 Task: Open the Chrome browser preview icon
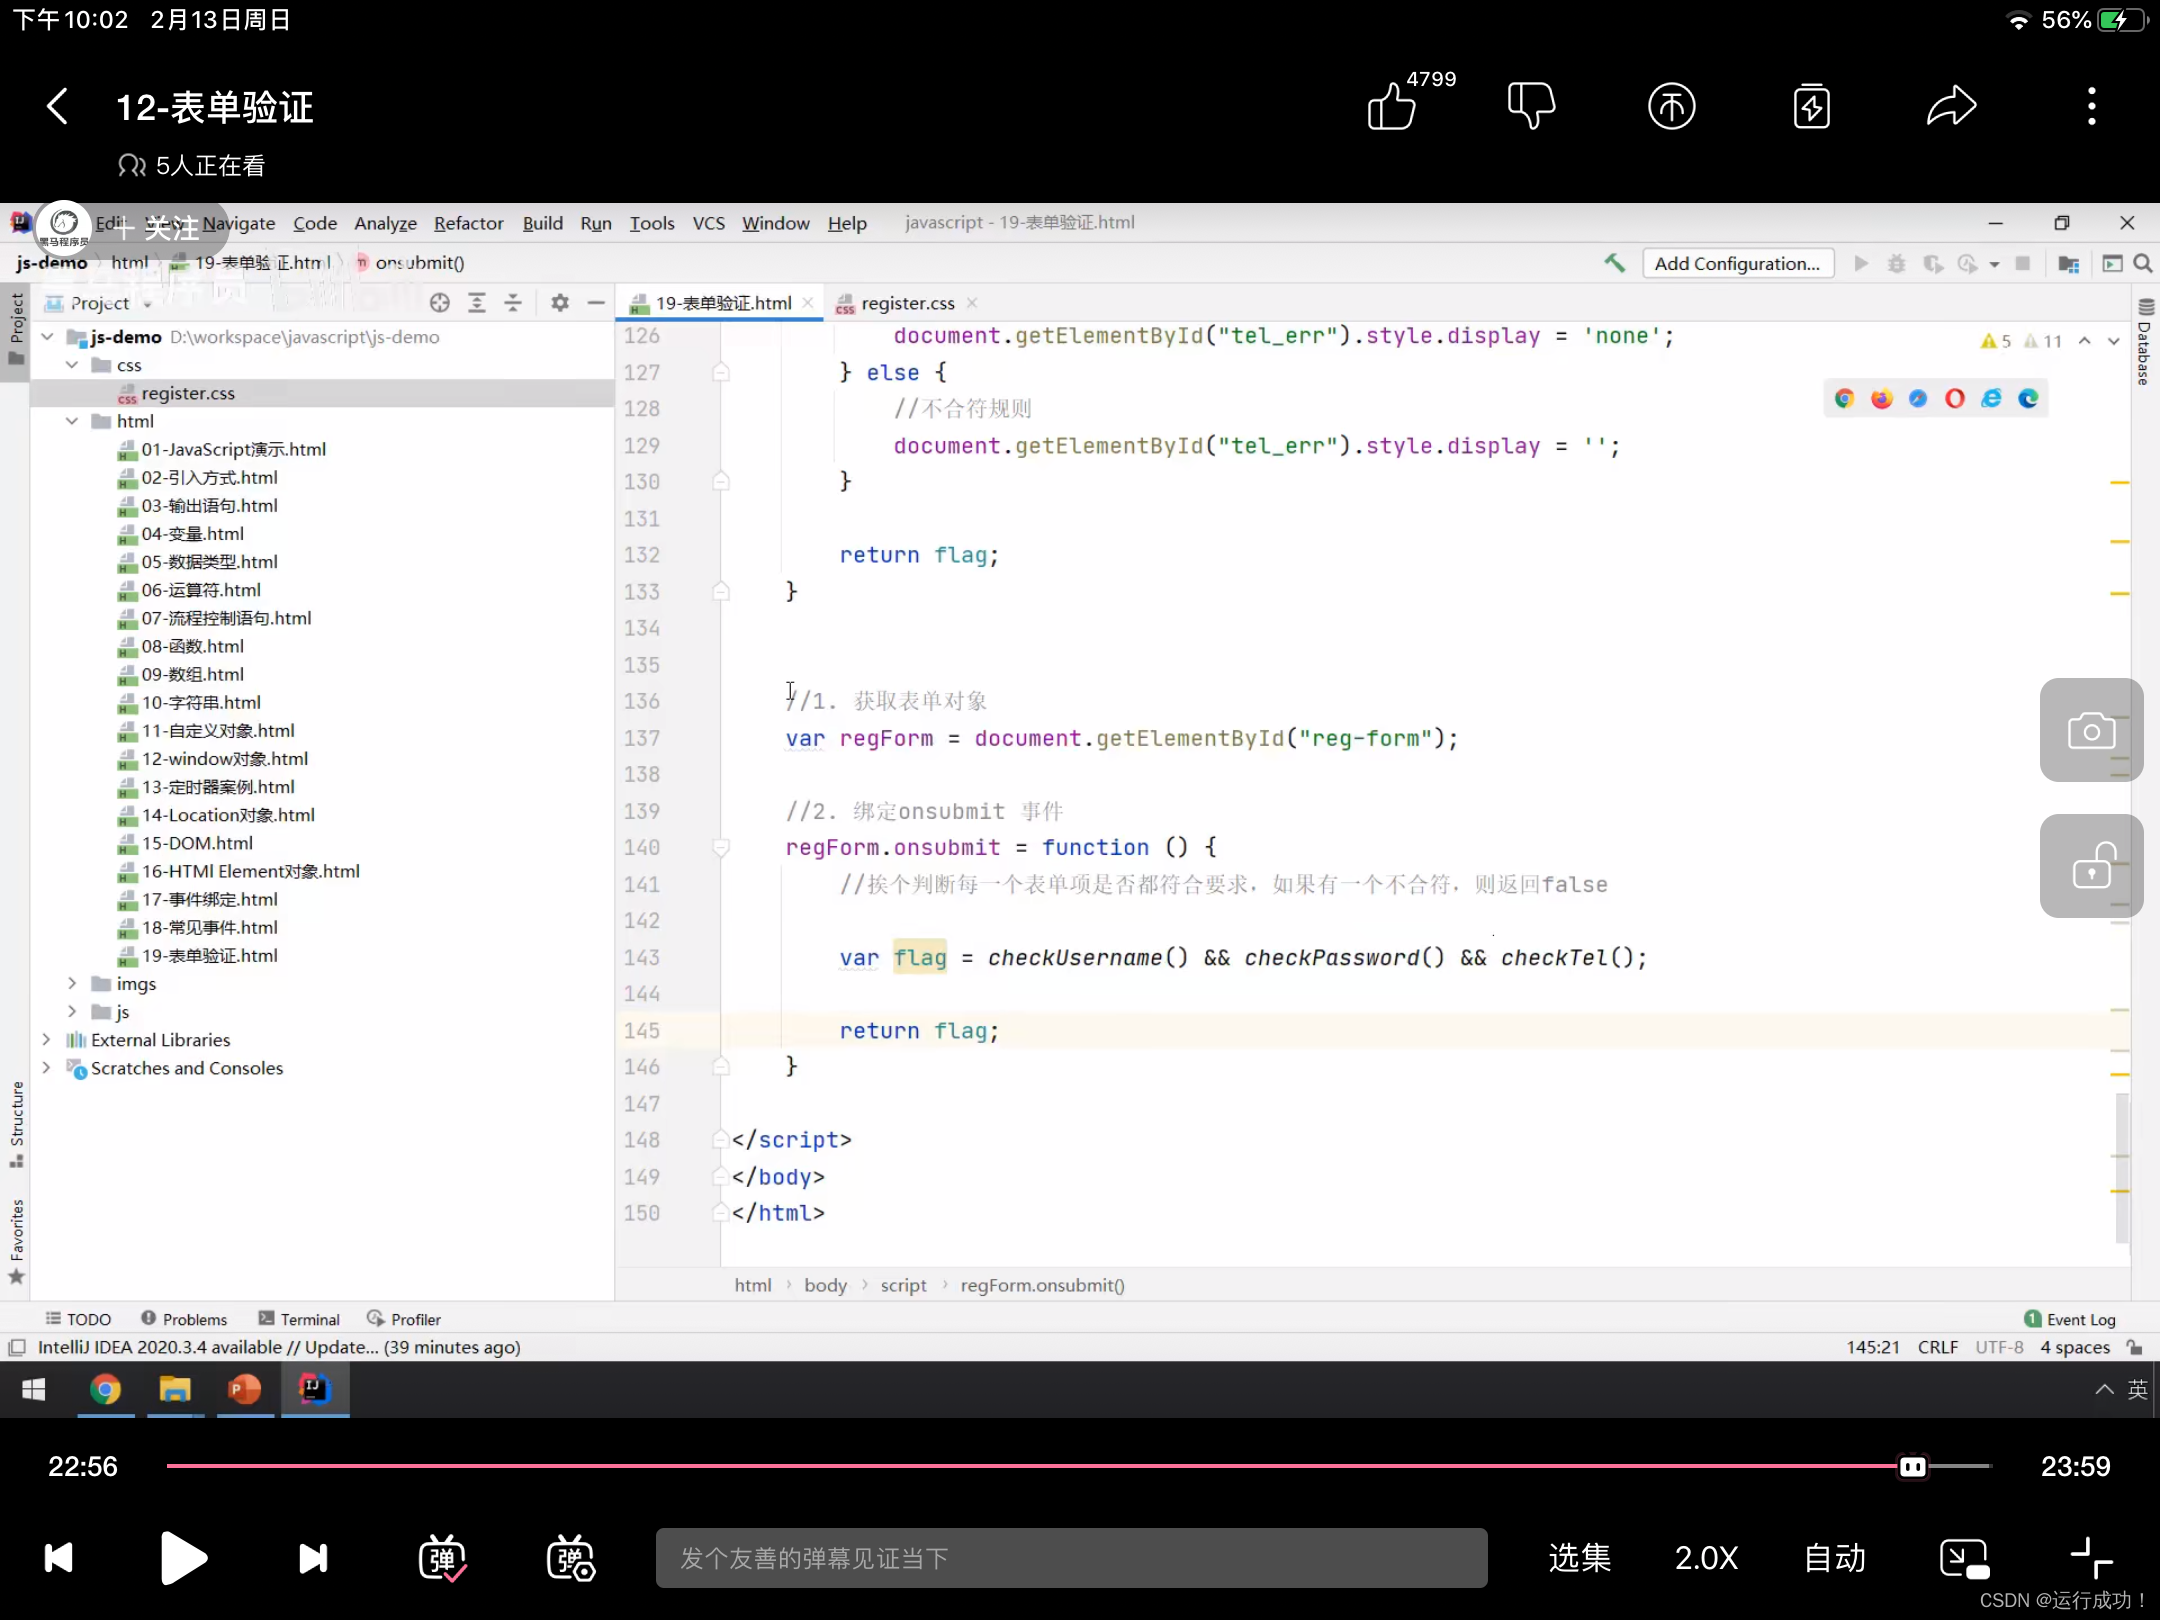pos(1845,399)
